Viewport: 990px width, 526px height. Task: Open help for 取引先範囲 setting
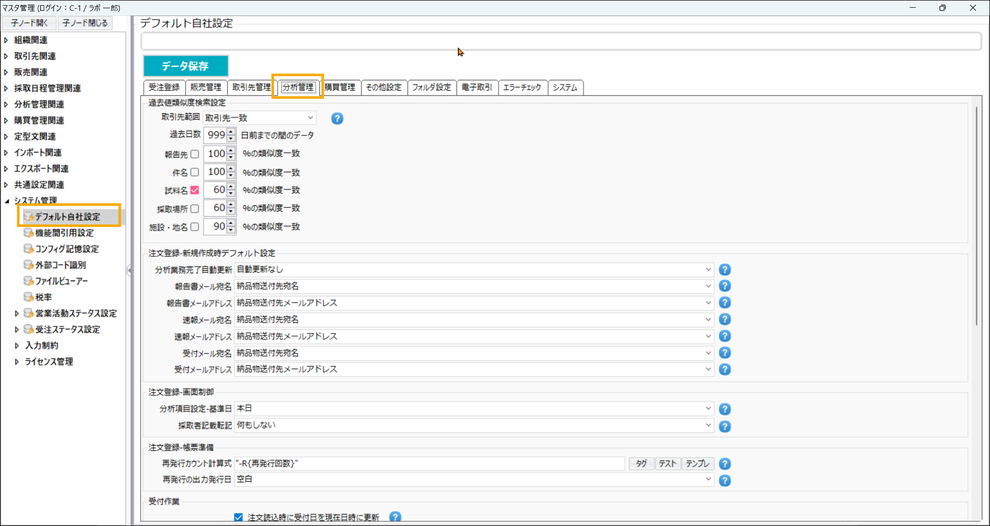(337, 118)
